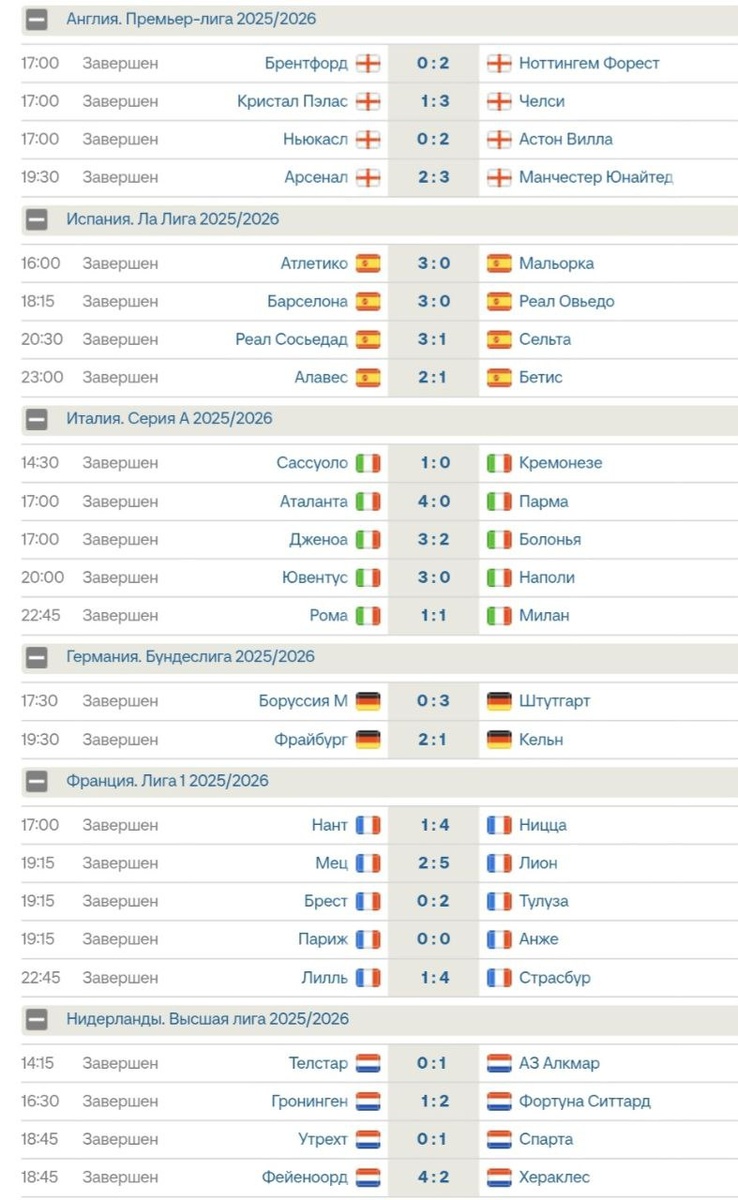Select the team name Реал Сосьедад
738x1200 pixels.
292,339
